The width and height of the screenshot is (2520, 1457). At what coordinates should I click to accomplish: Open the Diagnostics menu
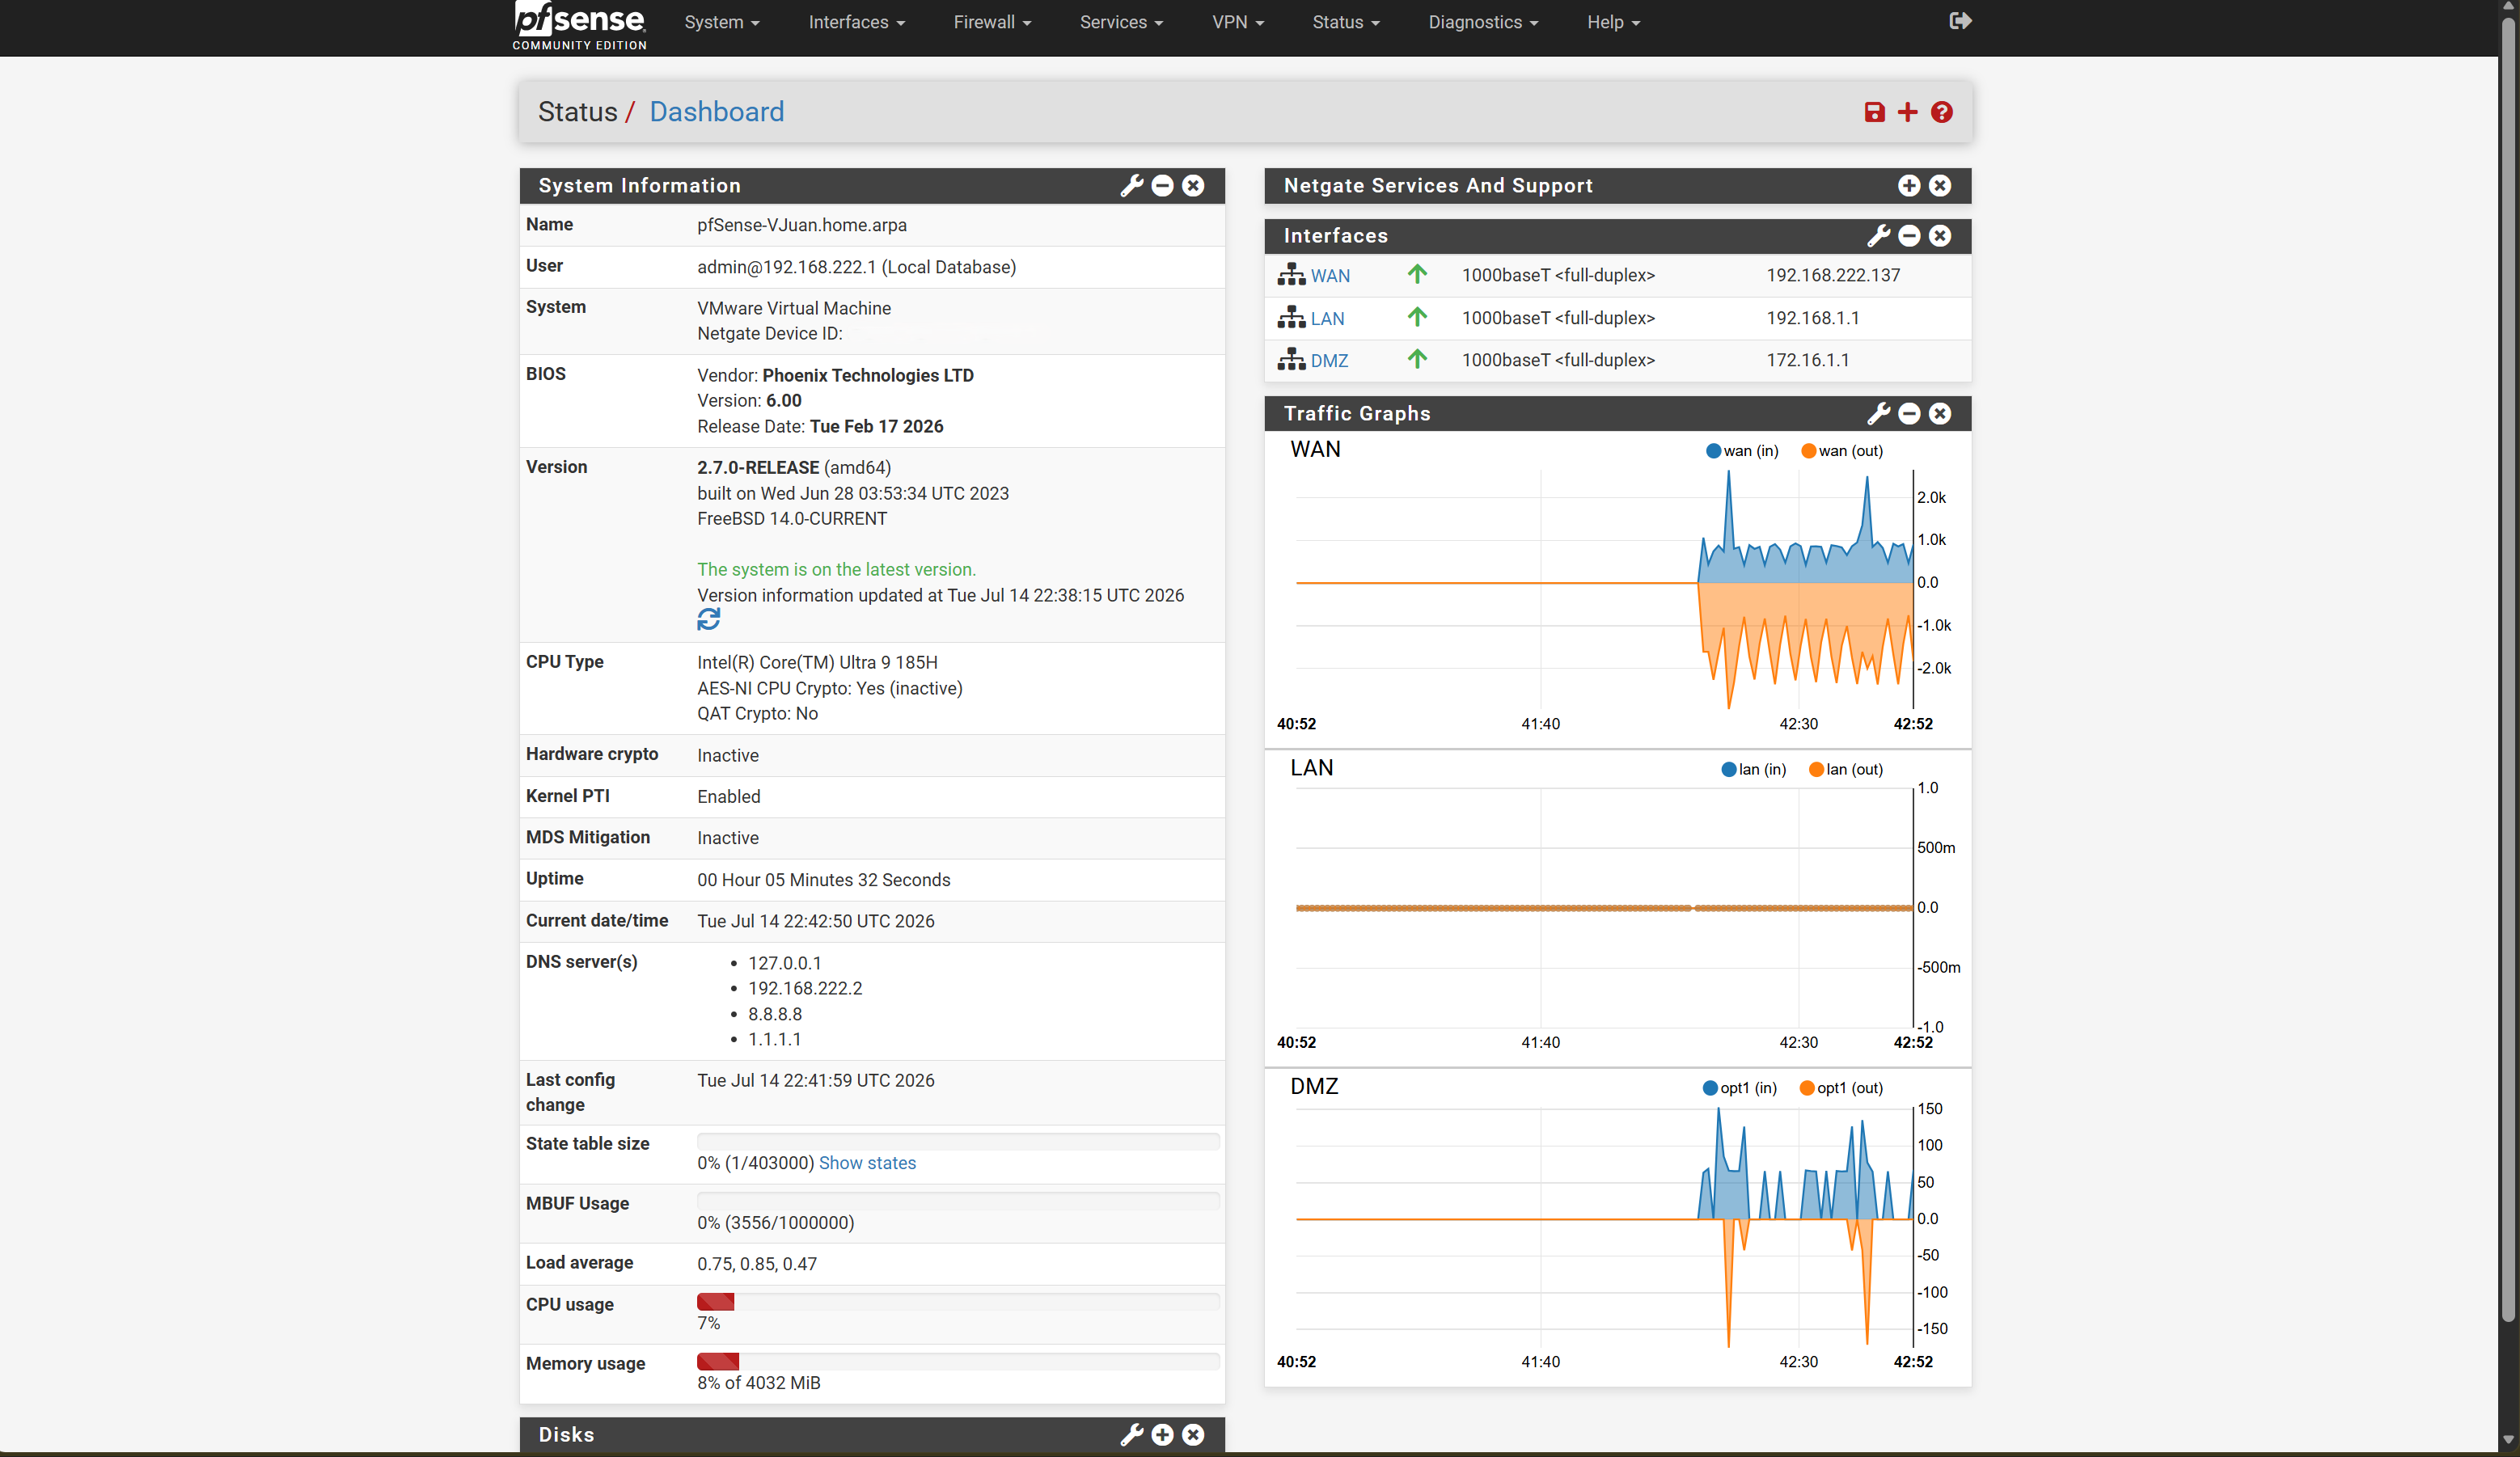(1483, 22)
